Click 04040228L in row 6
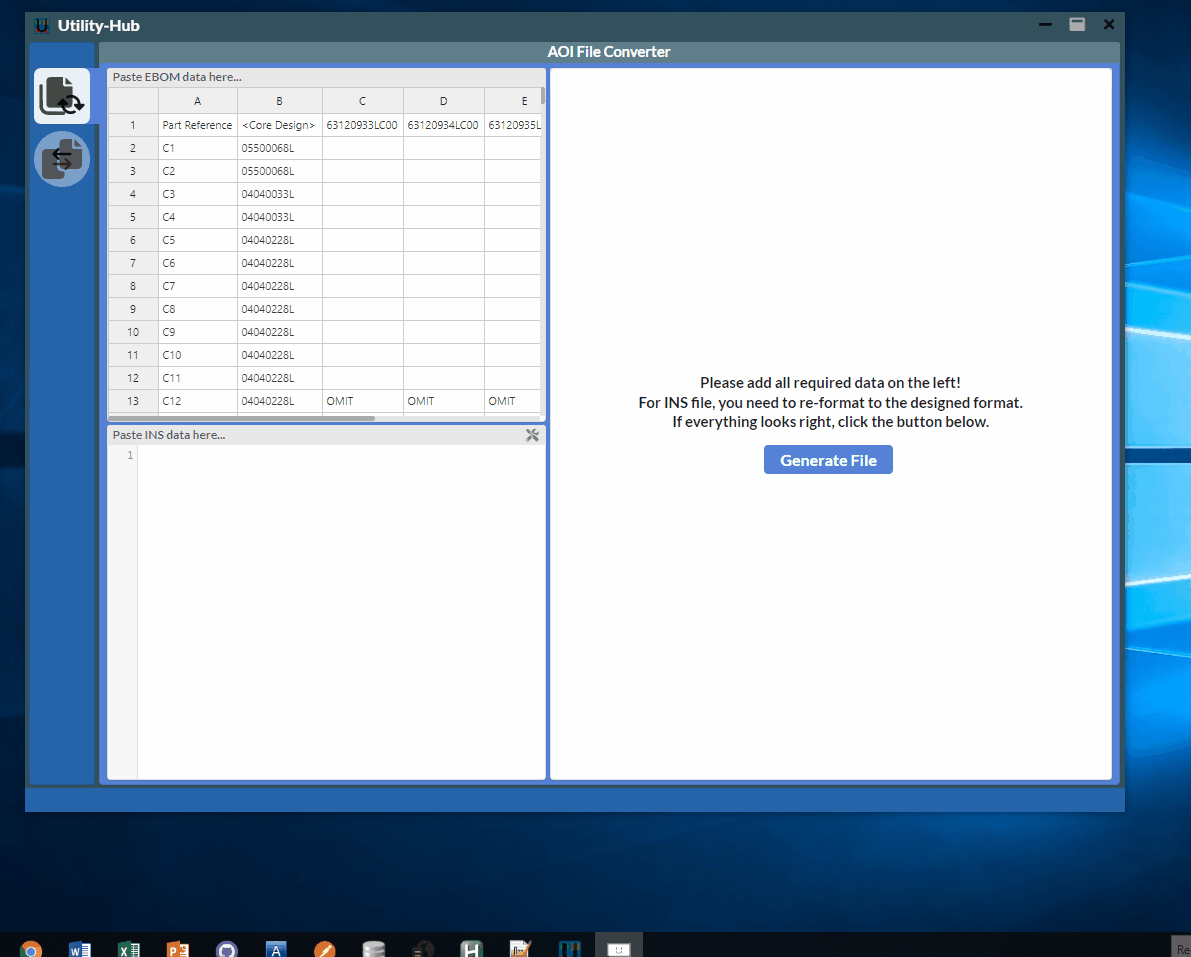Image resolution: width=1191 pixels, height=957 pixels. click(280, 240)
